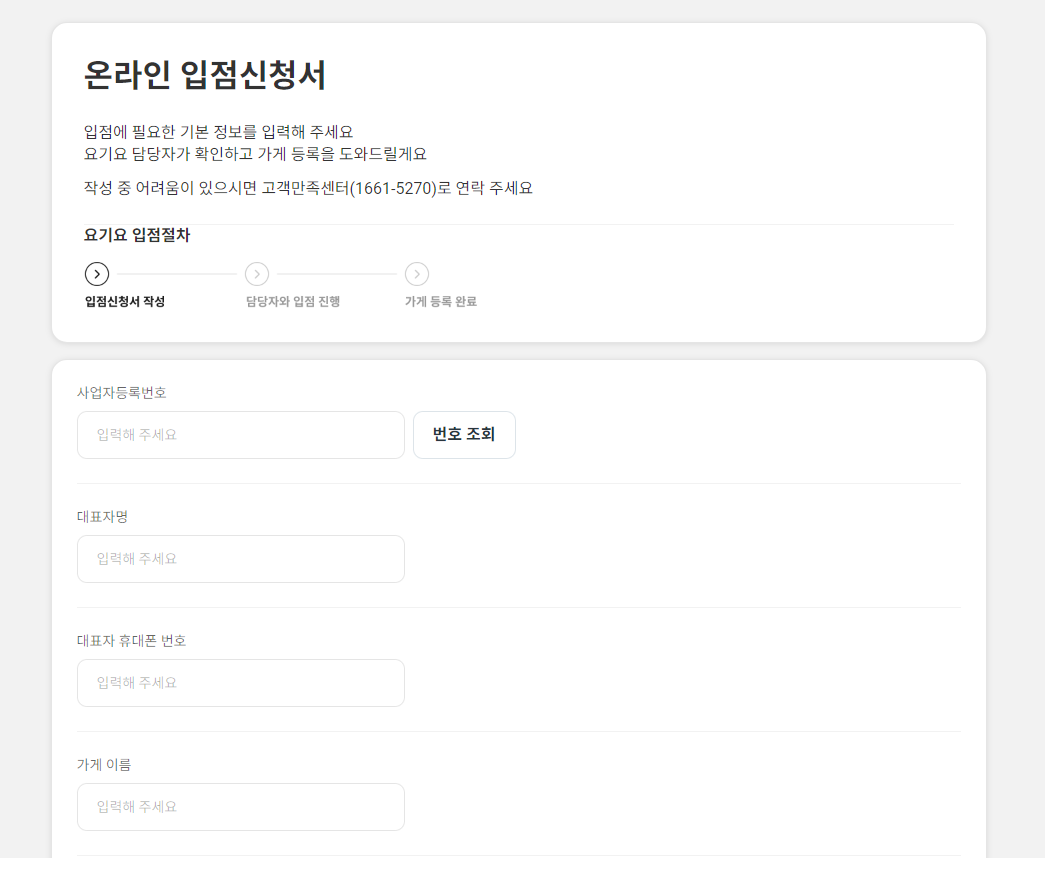The image size is (1045, 884).
Task: Click the 사업자등록번호 input field
Action: [x=240, y=434]
